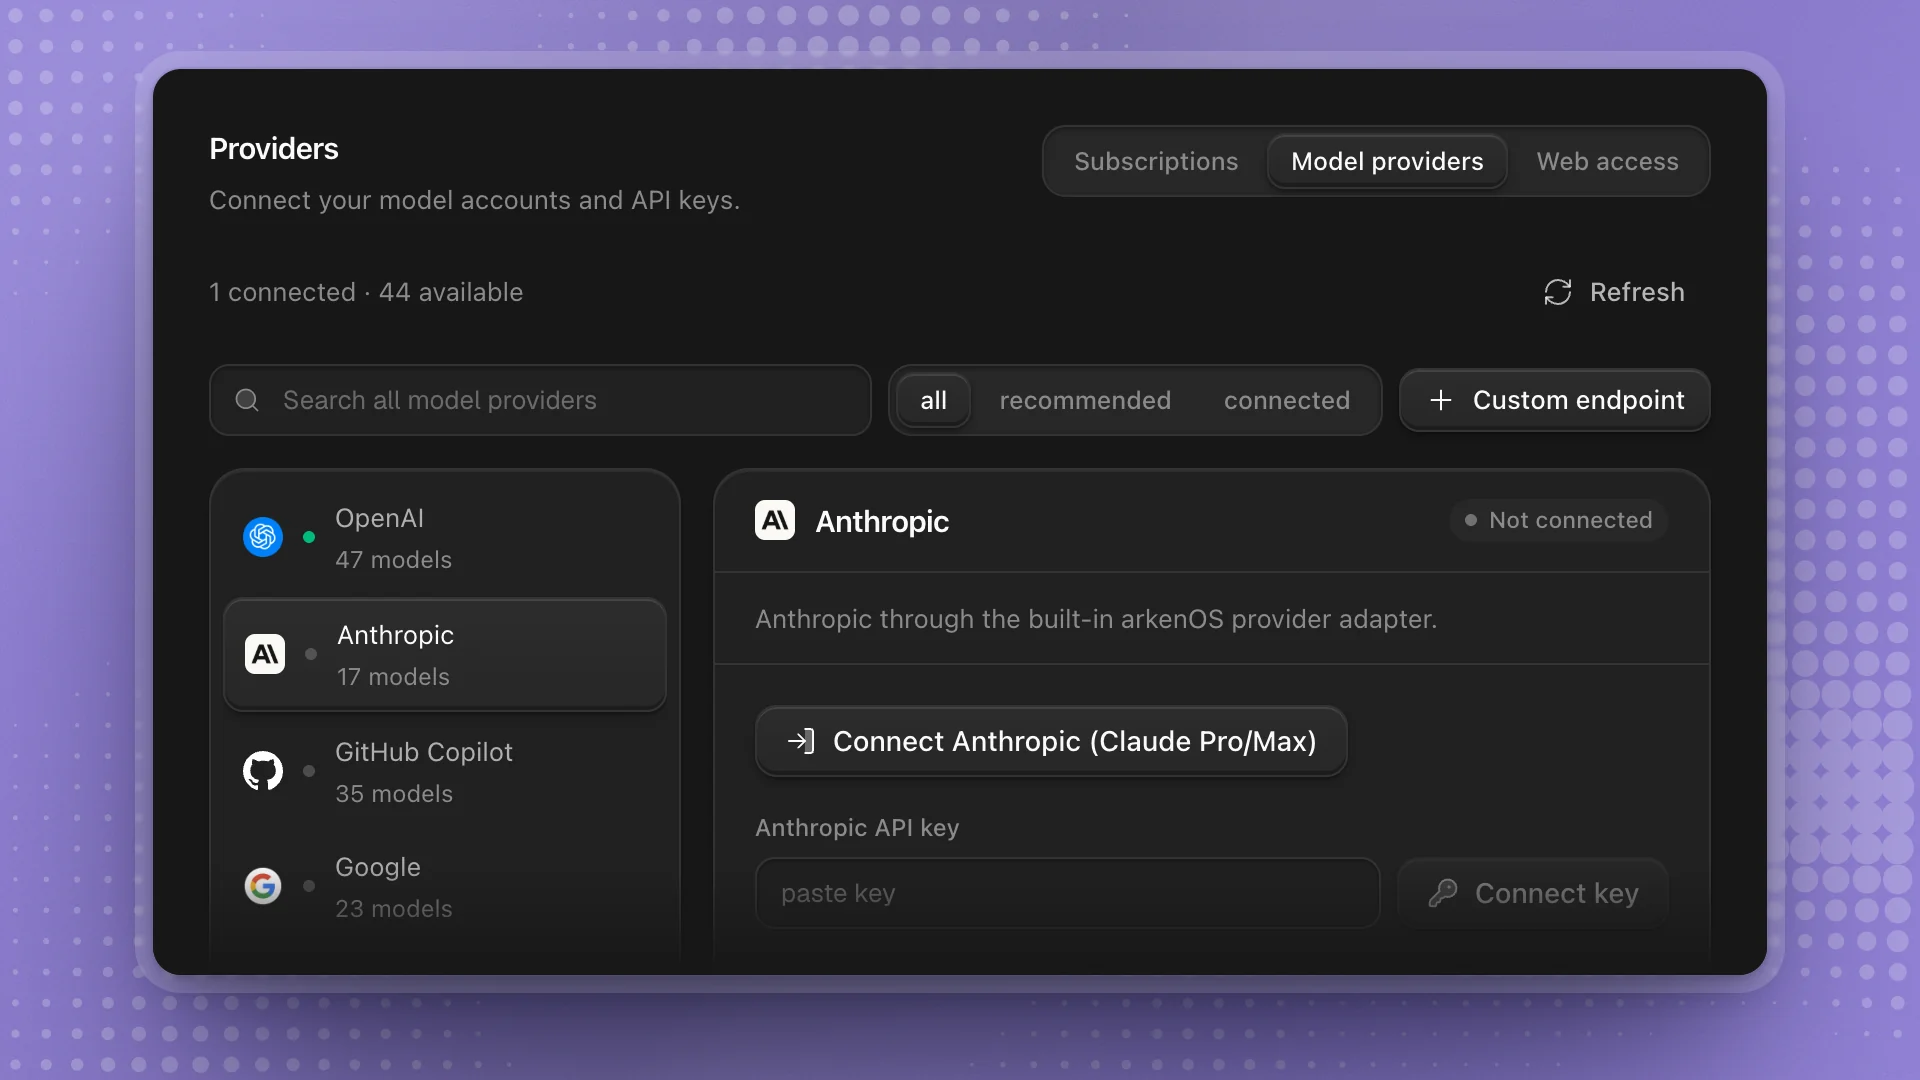Select GitHub Copilot 35 models row
1920x1080 pixels.
[x=445, y=772]
